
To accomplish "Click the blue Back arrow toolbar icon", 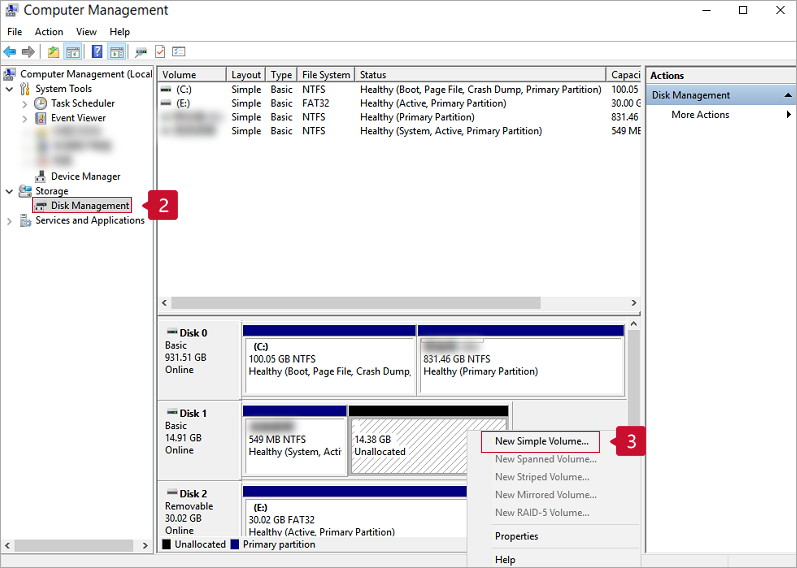I will click(10, 52).
